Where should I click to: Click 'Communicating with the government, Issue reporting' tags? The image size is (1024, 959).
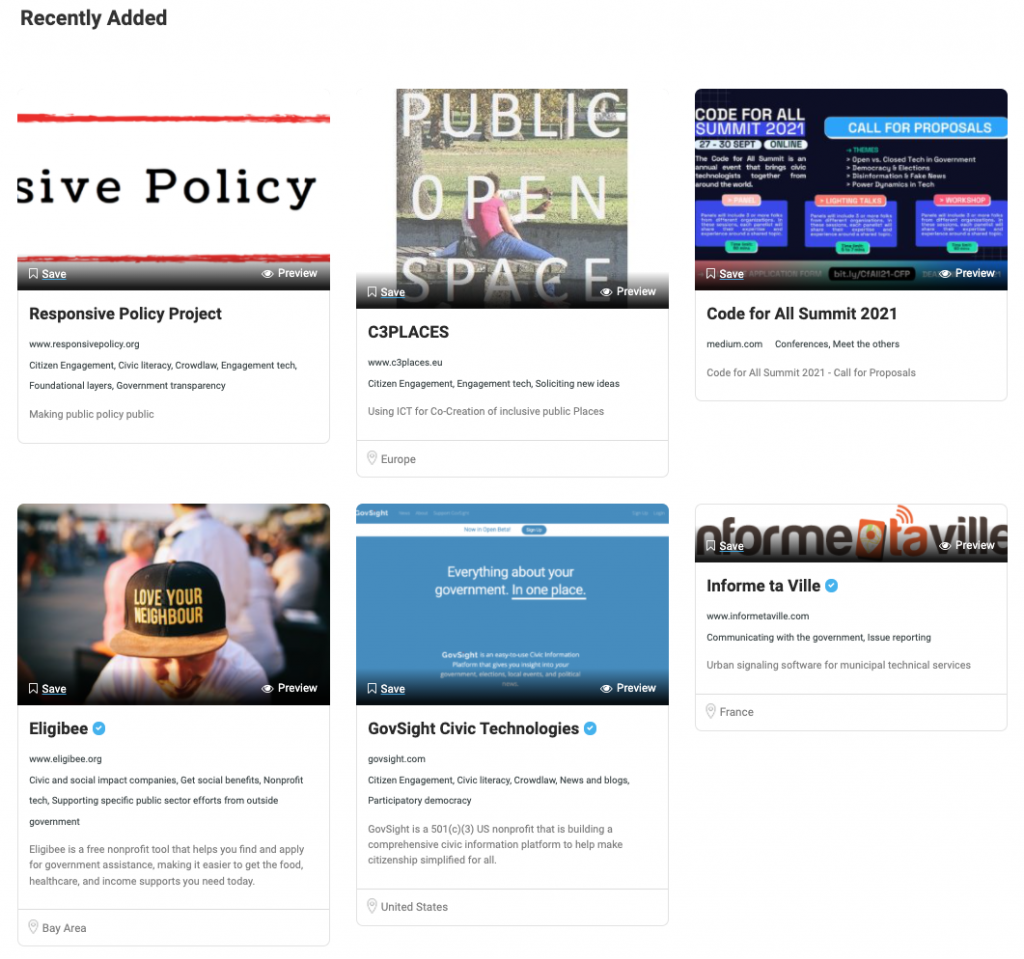(819, 638)
